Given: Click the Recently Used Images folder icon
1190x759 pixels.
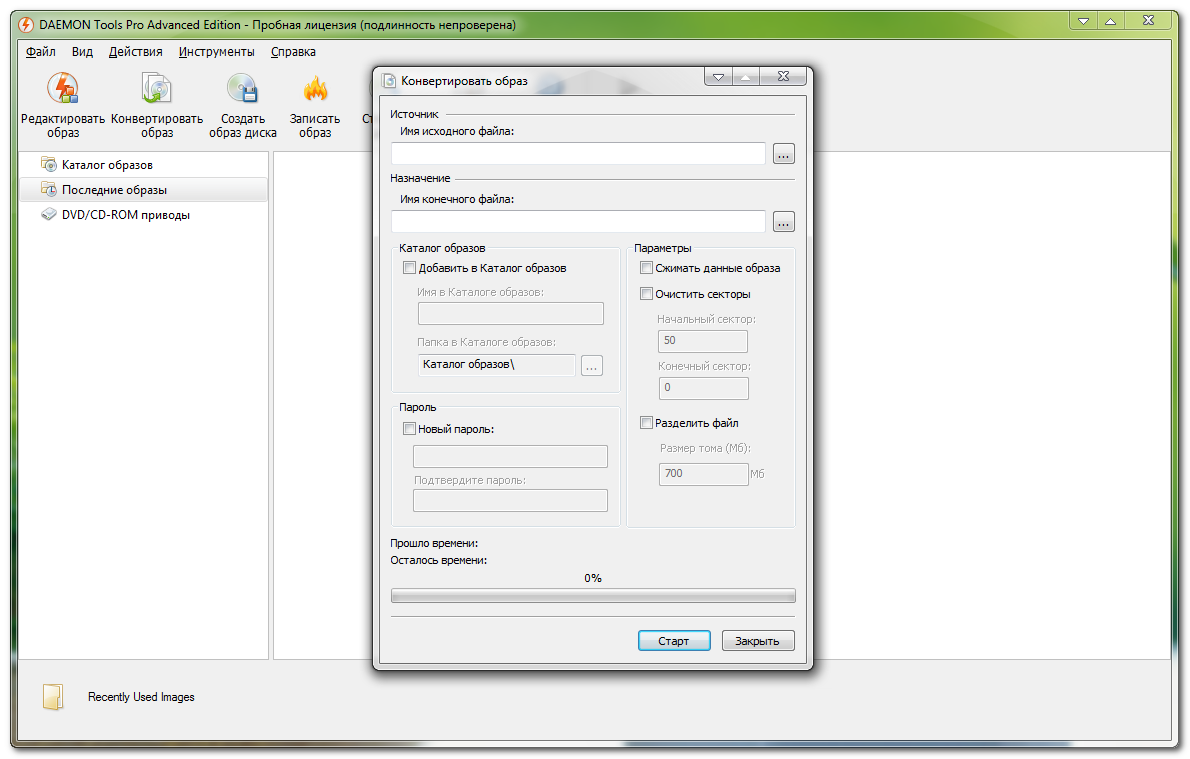Looking at the screenshot, I should (53, 697).
